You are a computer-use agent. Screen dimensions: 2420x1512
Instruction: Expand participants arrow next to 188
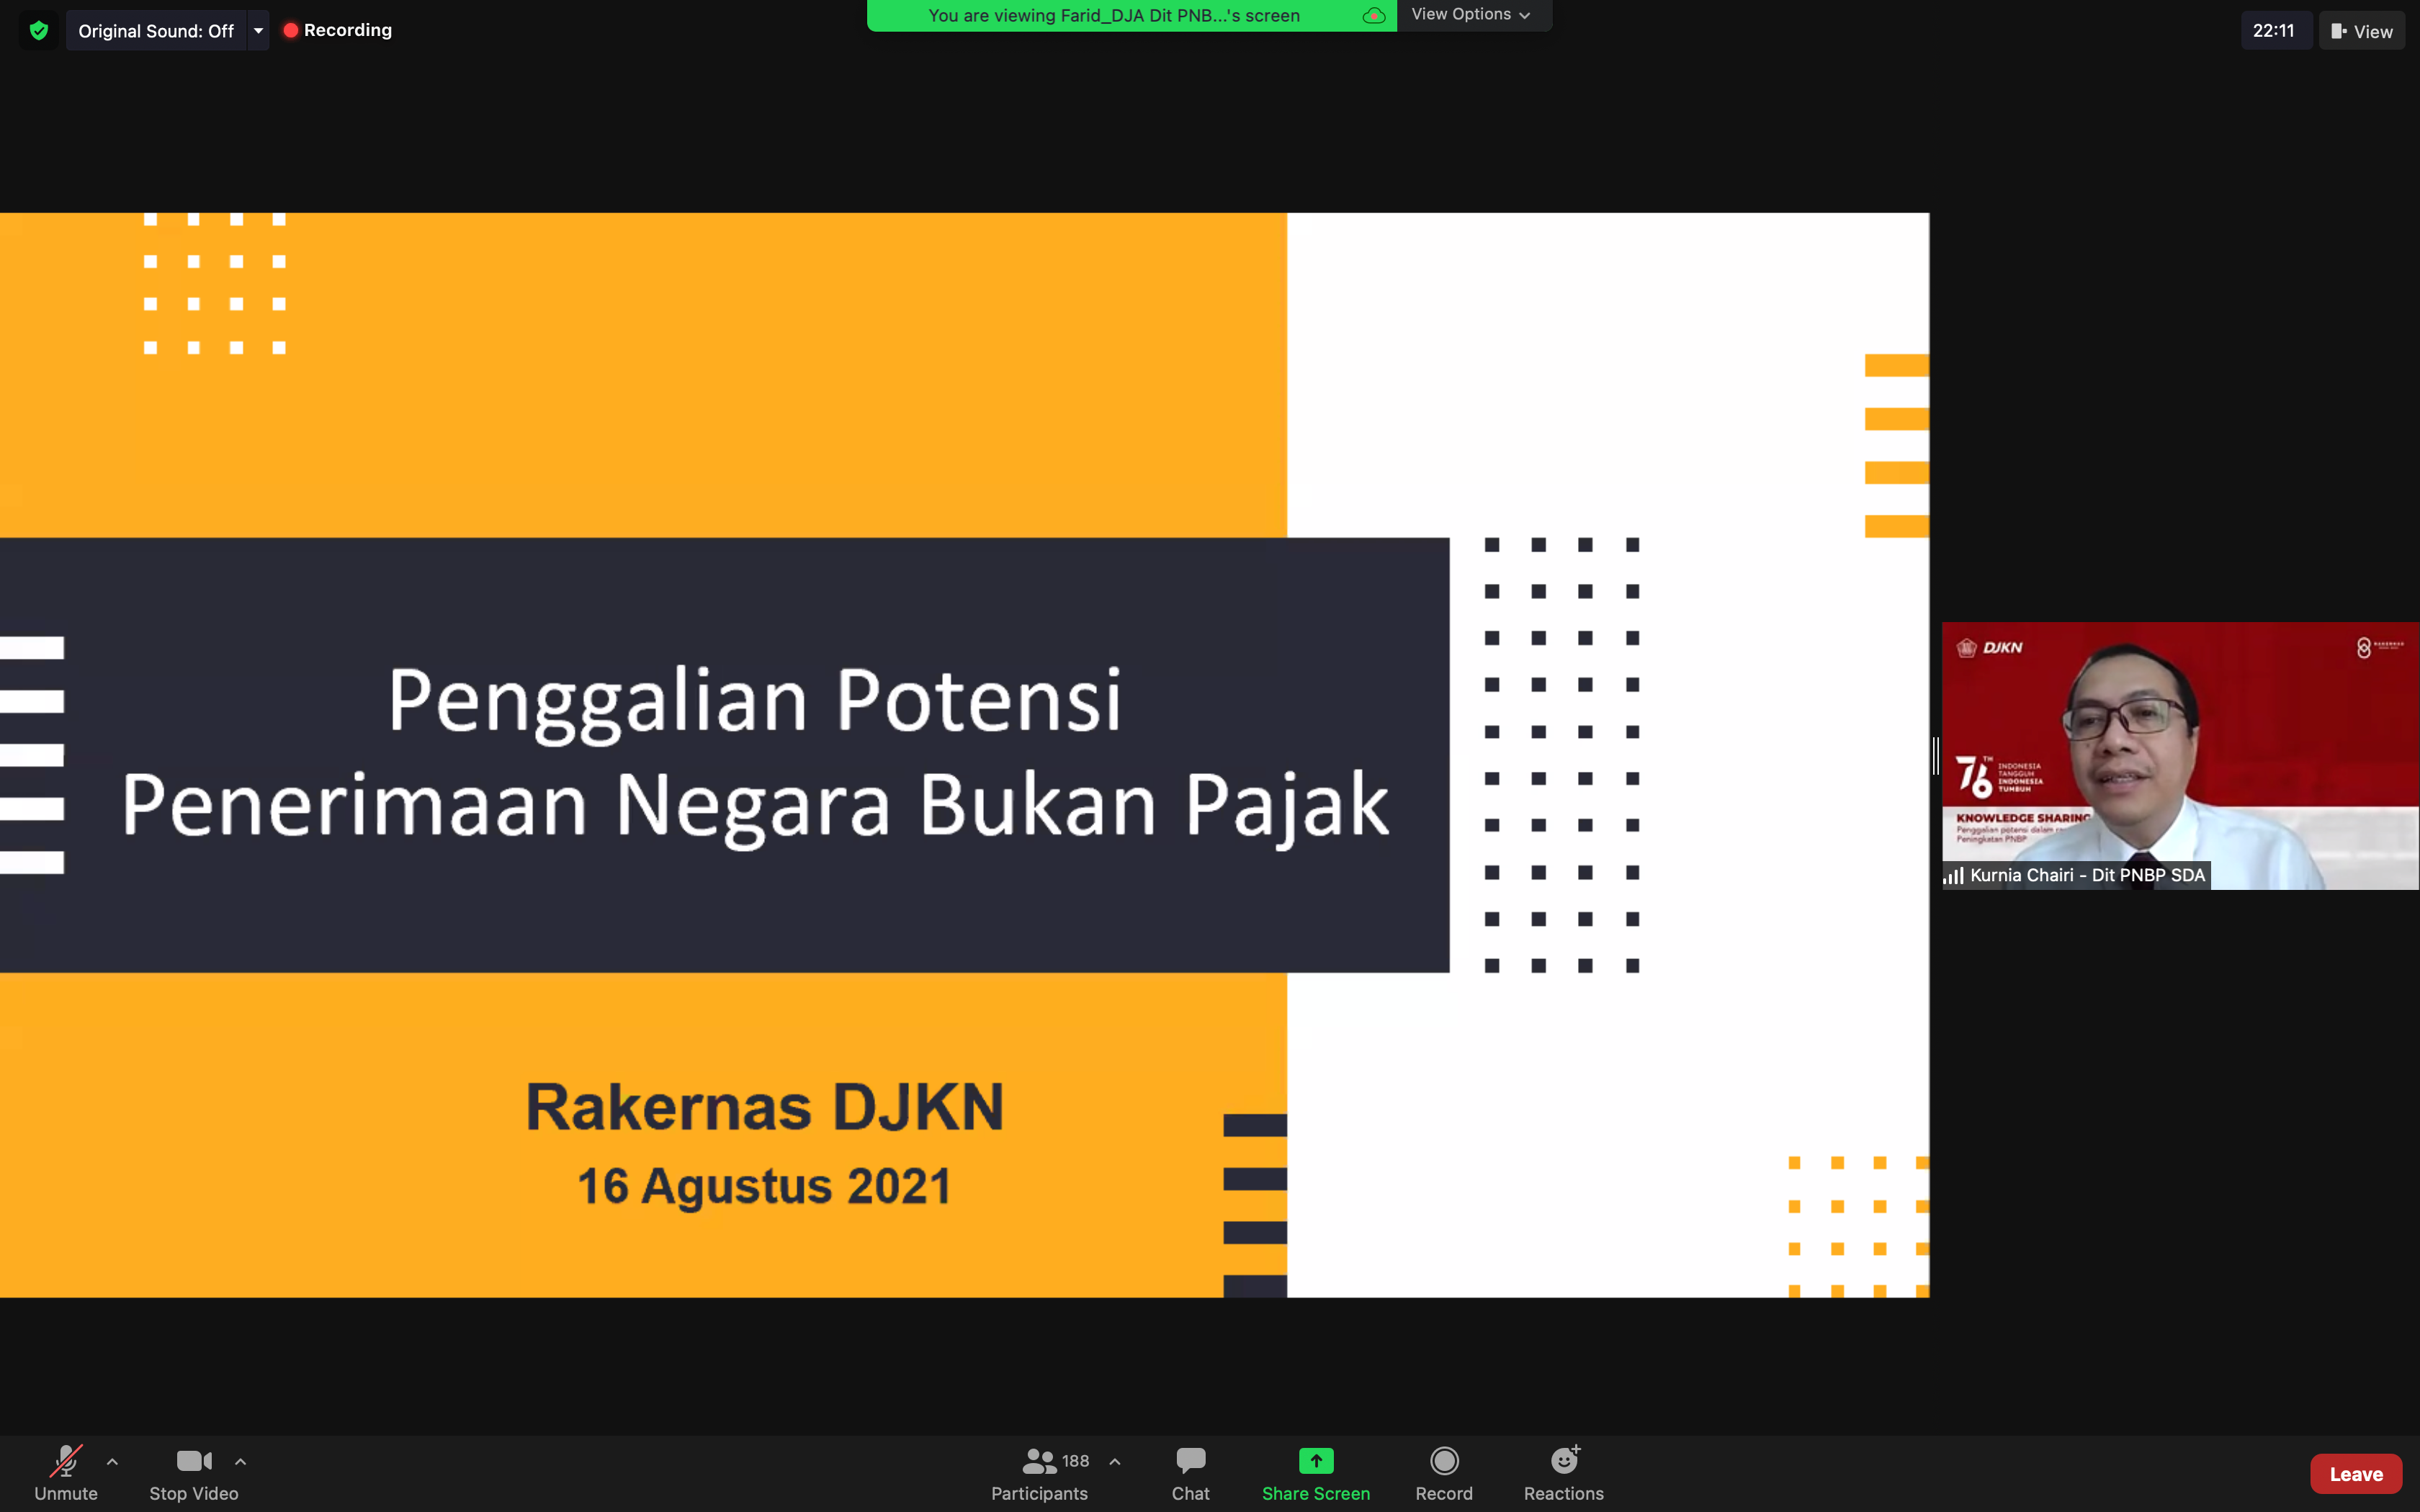(1115, 1461)
